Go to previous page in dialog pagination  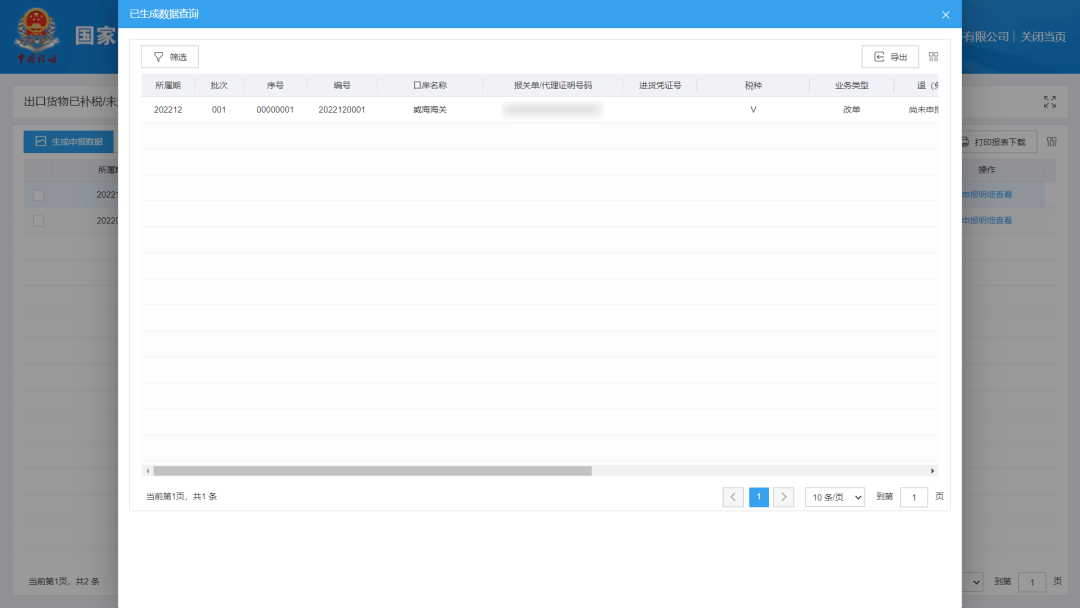coord(733,497)
